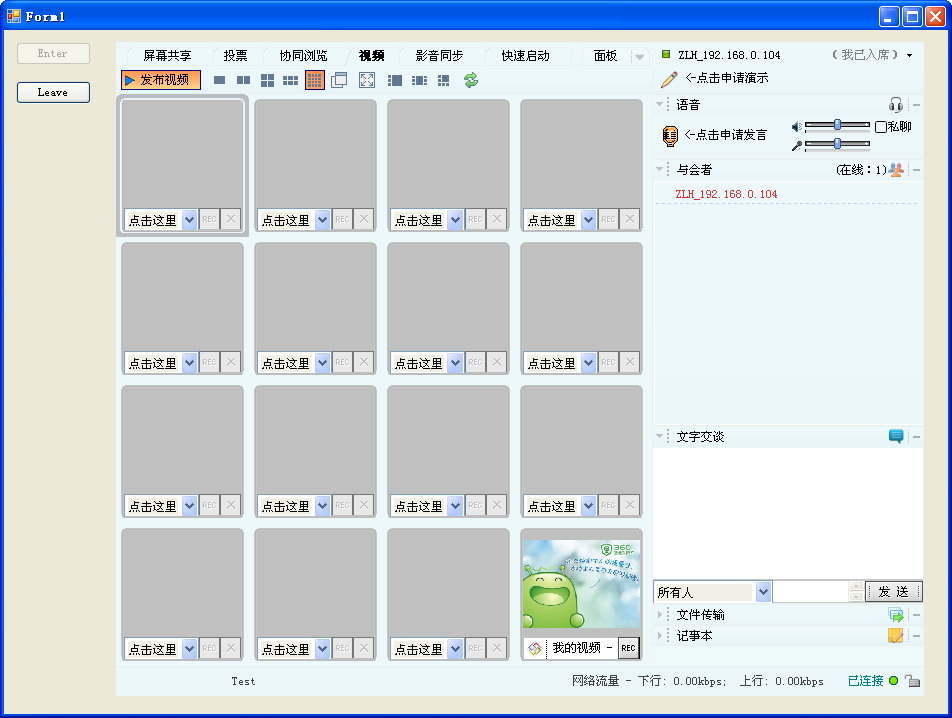Viewport: 952px width, 718px height.
Task: Click the fullscreen video icon in toolbar
Action: 367,80
